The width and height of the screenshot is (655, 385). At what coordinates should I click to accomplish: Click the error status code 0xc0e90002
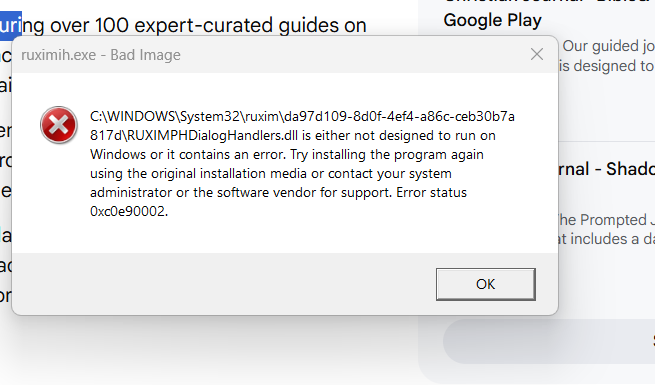pyautogui.click(x=129, y=211)
